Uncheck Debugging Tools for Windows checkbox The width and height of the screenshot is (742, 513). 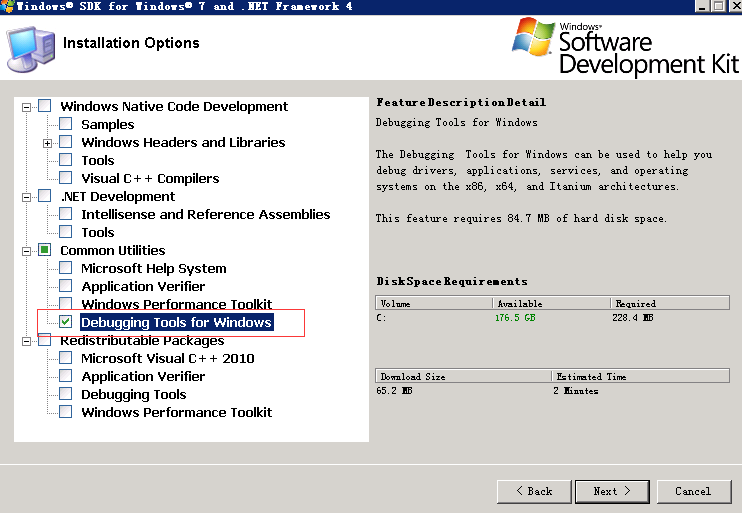tap(65, 322)
